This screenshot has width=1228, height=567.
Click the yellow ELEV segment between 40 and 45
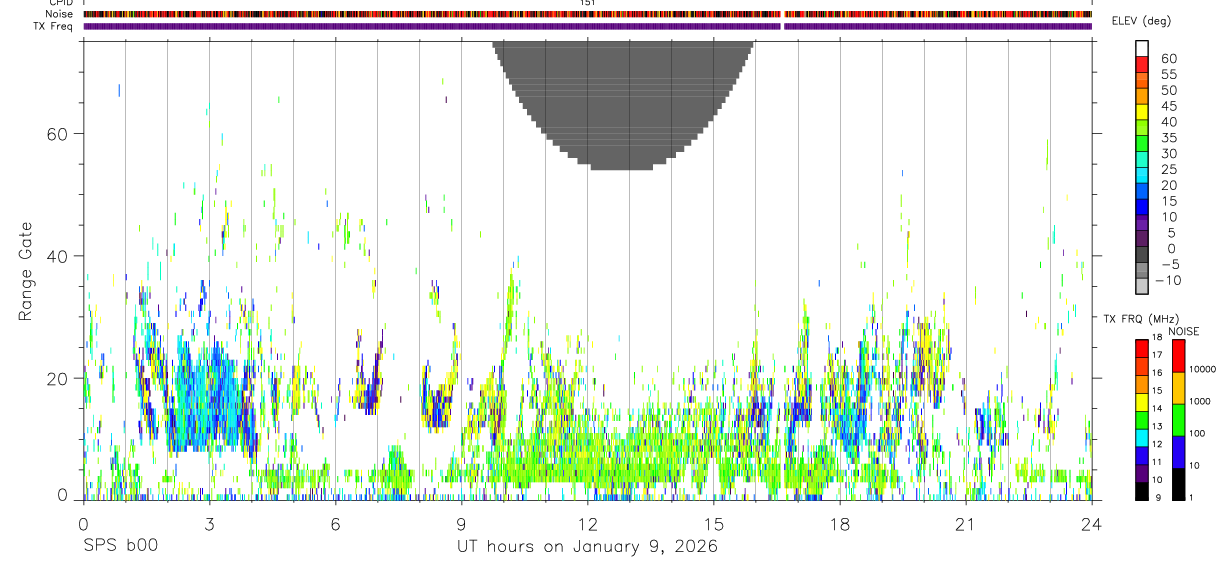point(1142,113)
